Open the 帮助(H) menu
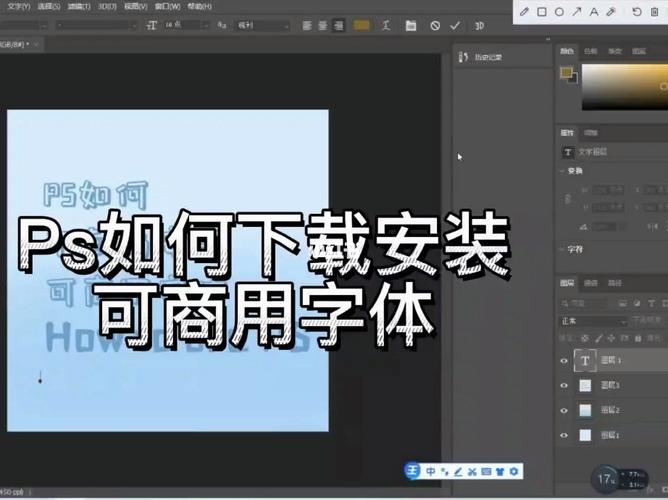 pos(199,6)
